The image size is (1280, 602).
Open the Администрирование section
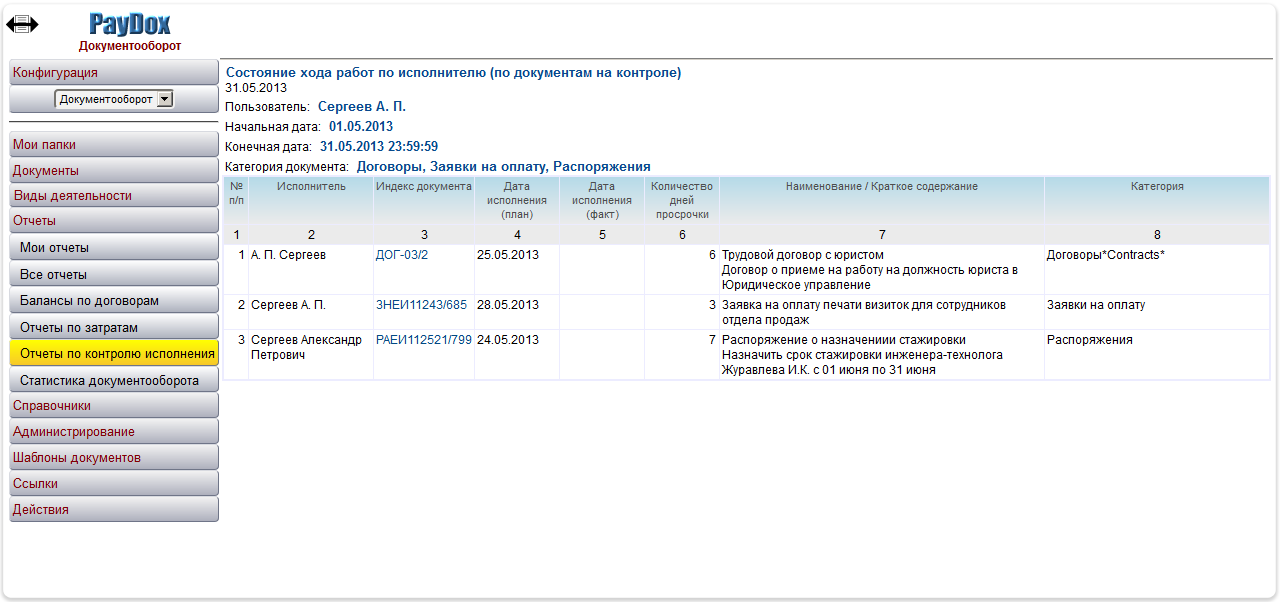(x=113, y=432)
